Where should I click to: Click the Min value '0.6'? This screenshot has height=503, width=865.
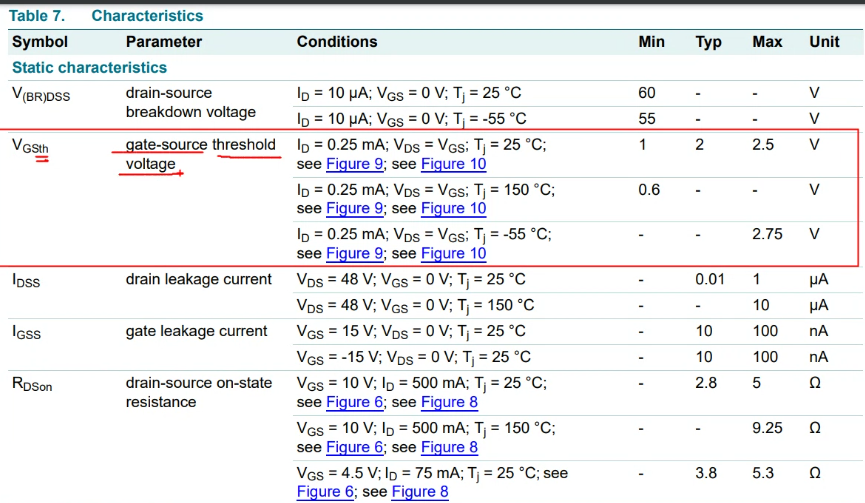tap(649, 190)
